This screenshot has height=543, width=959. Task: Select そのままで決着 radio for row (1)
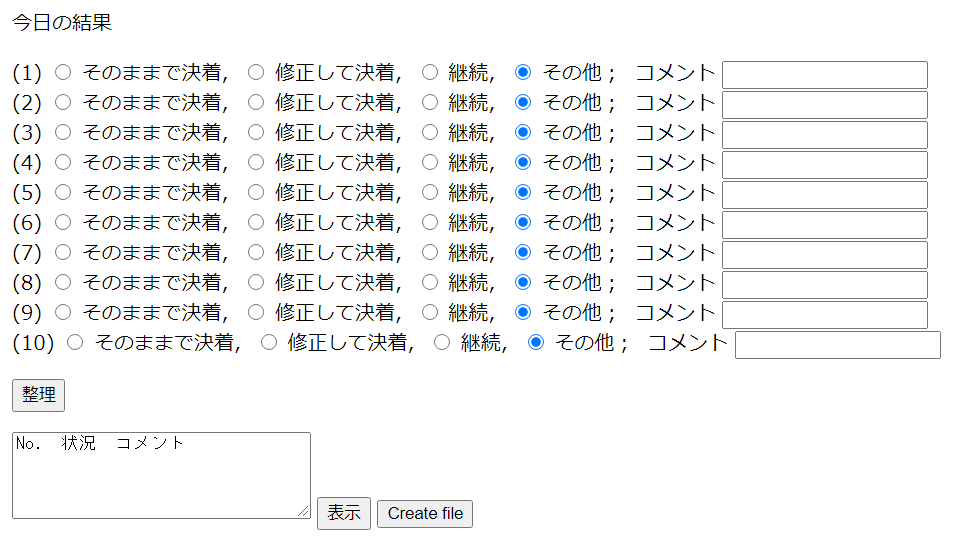[63, 72]
